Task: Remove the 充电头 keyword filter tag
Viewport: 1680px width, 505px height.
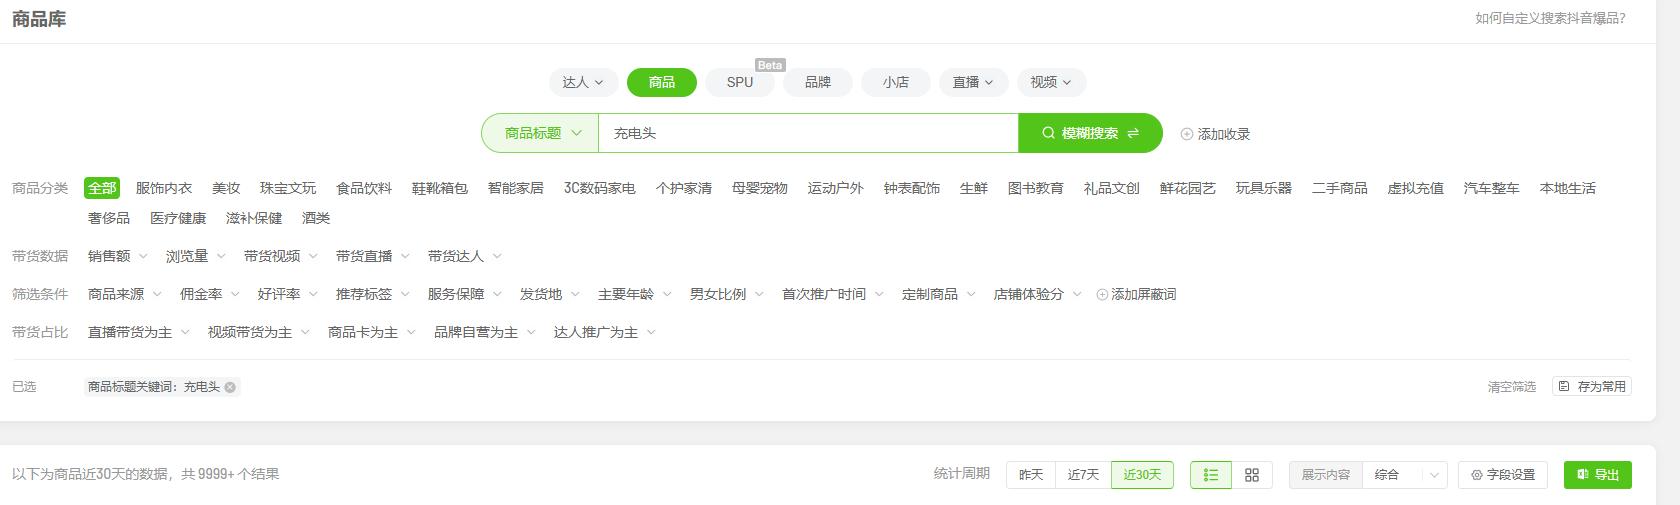Action: click(x=230, y=387)
